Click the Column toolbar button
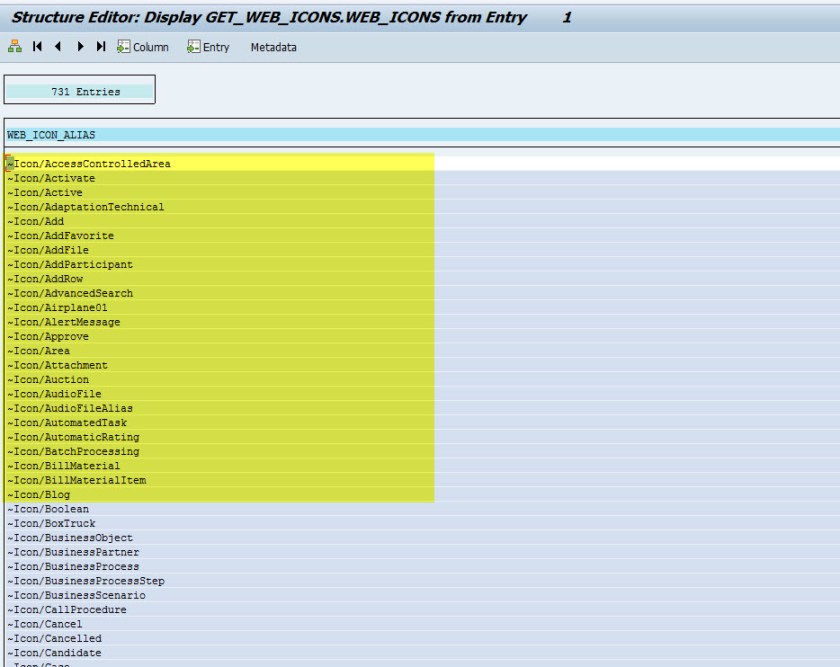The height and width of the screenshot is (667, 840). (x=143, y=47)
